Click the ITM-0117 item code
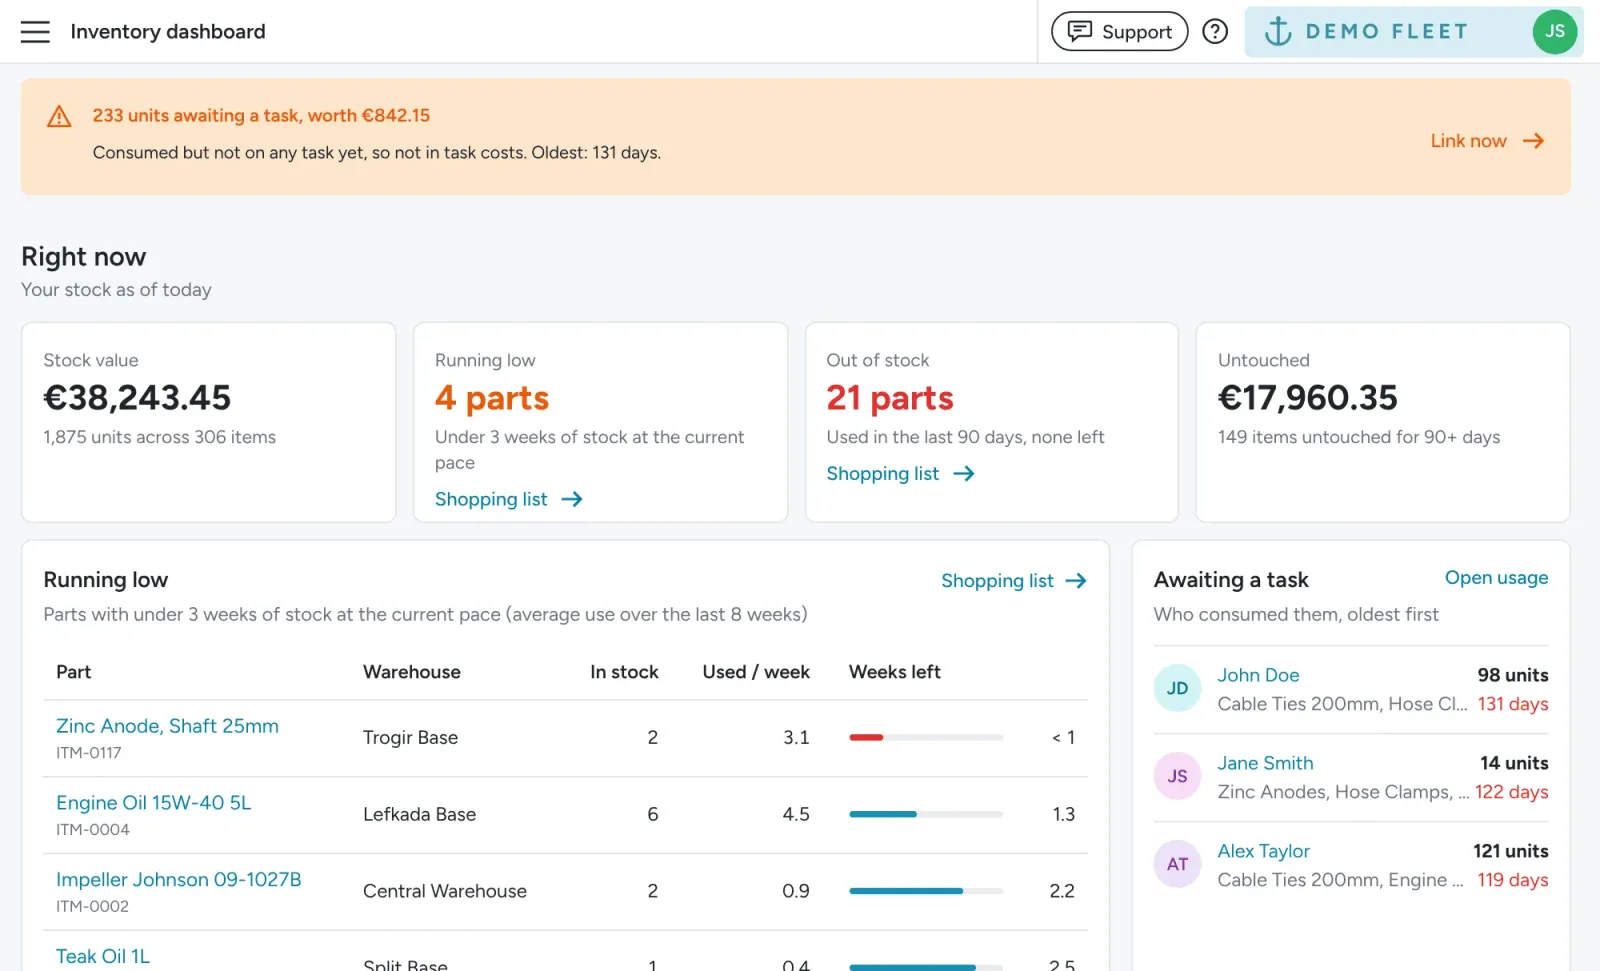Screen dimensions: 1600x971 tap(89, 753)
